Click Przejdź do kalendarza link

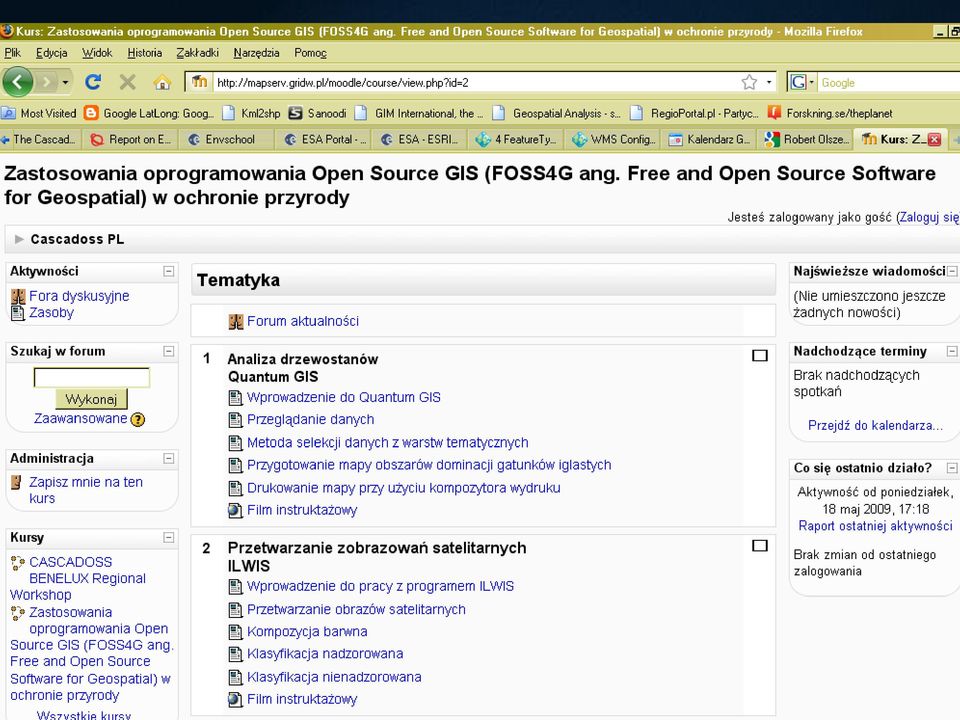click(876, 426)
